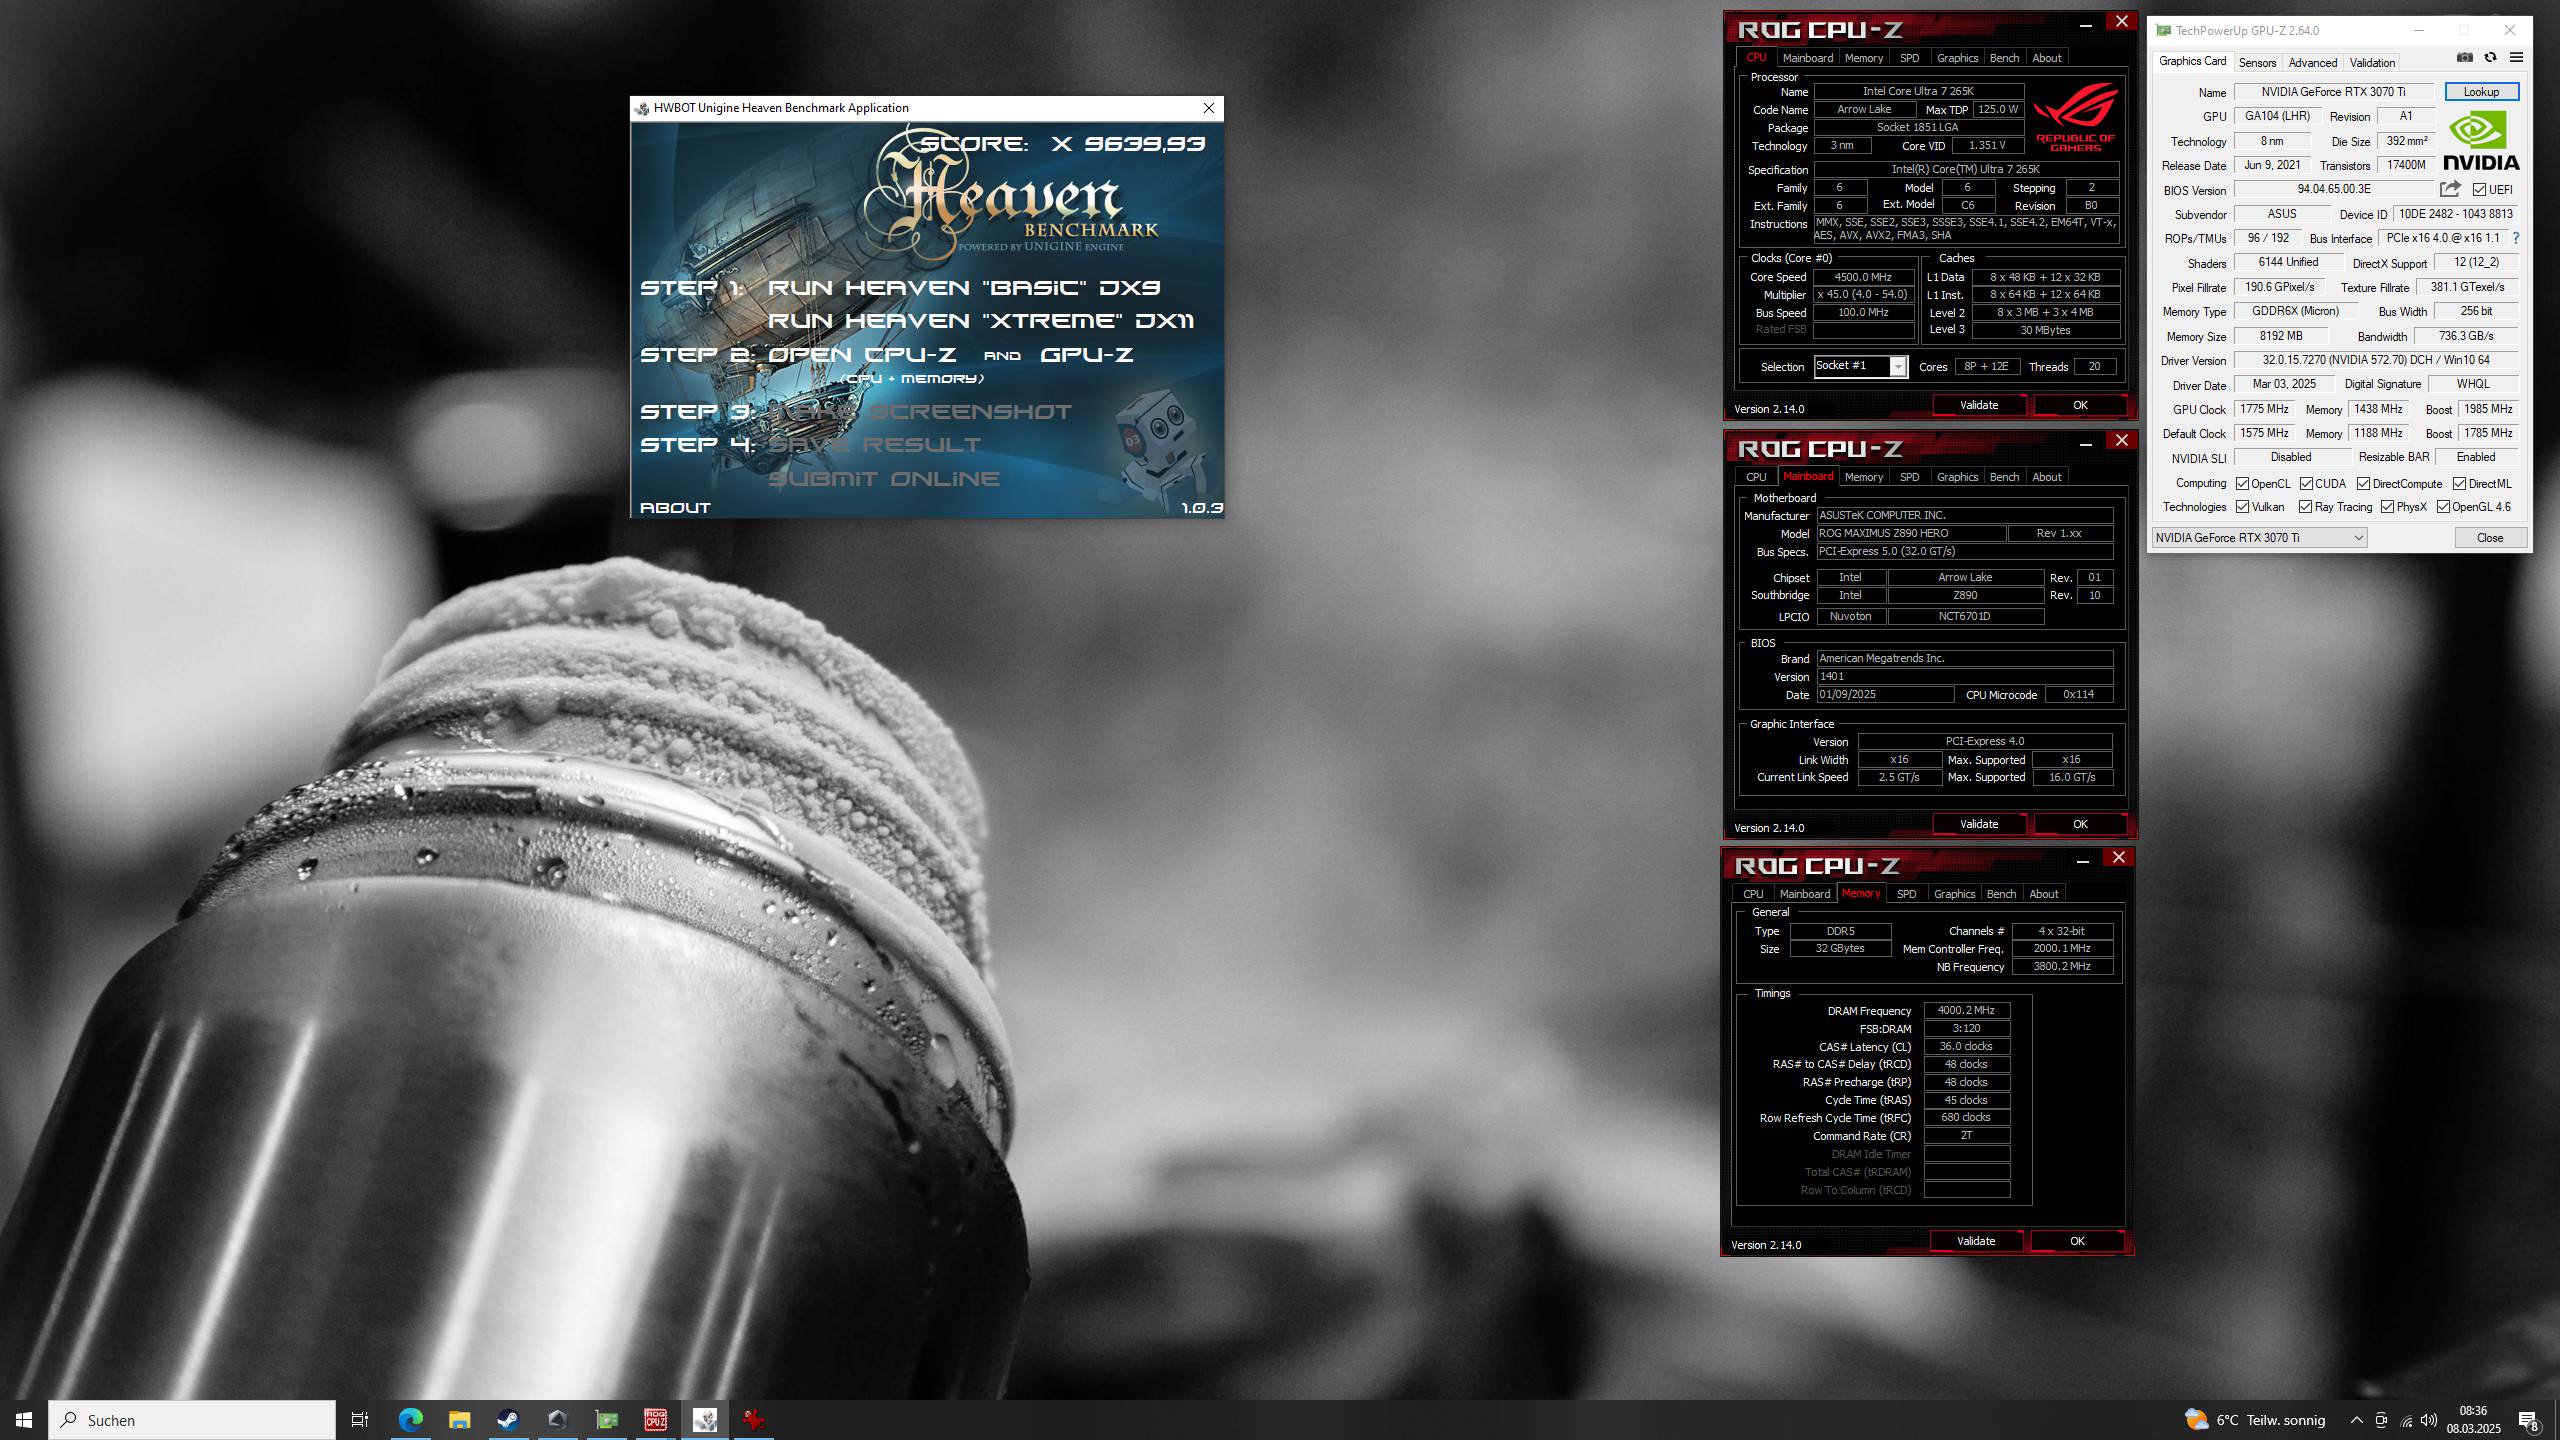Open About tab in top CPU-Z window
This screenshot has height=1440, width=2560.
click(2046, 58)
